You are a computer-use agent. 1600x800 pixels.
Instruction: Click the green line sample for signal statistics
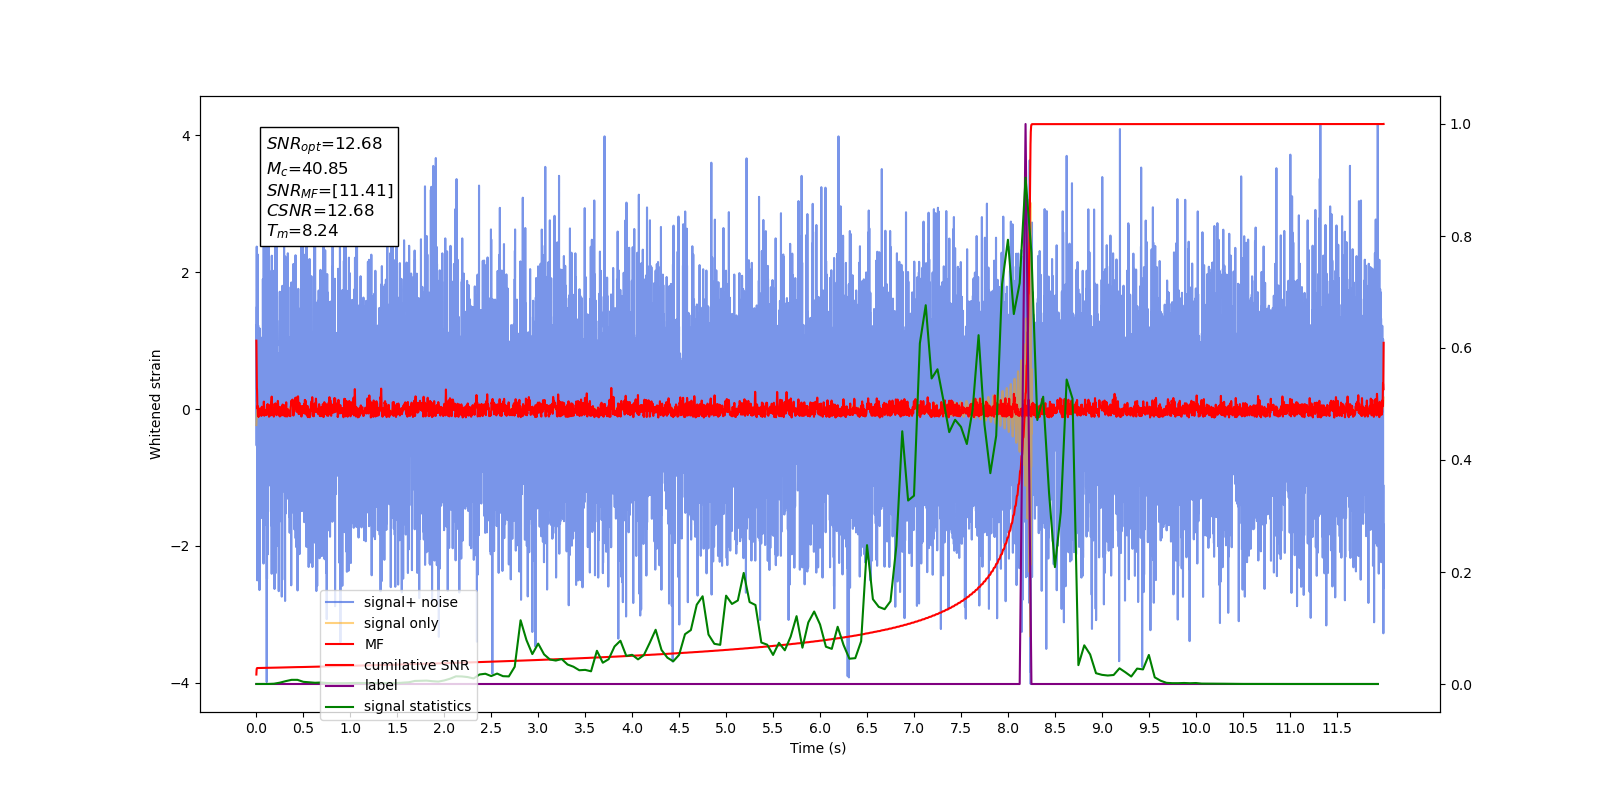pyautogui.click(x=340, y=706)
